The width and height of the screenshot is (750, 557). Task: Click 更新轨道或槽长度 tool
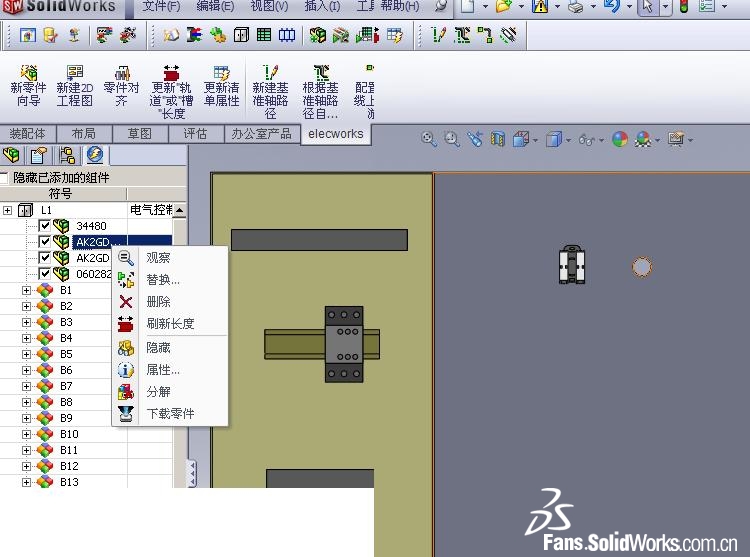tap(171, 92)
